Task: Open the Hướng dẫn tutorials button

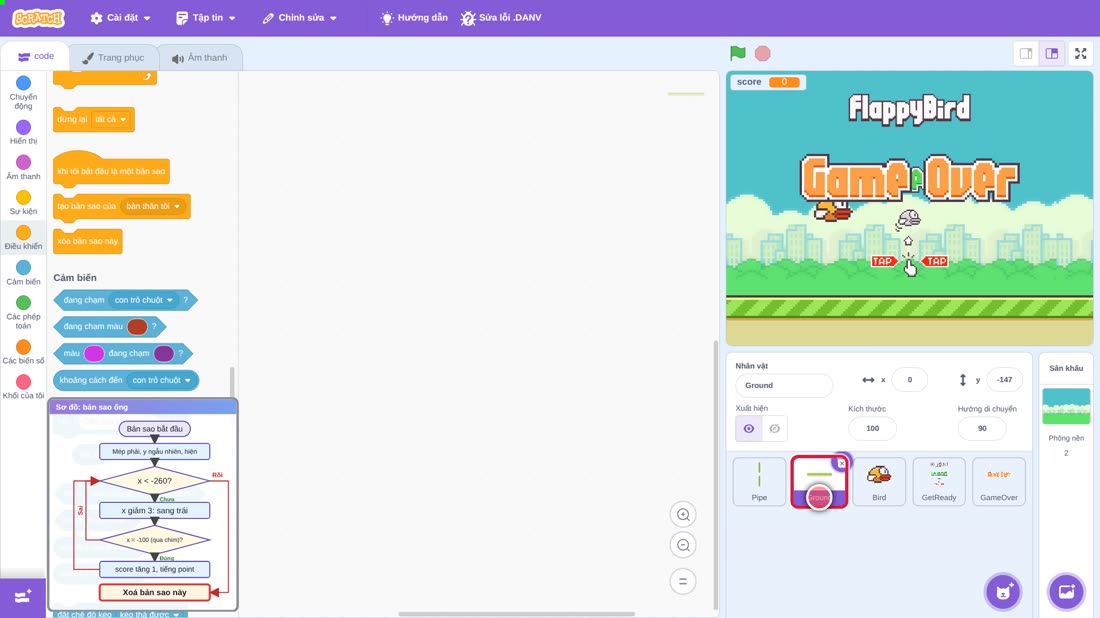Action: (414, 18)
